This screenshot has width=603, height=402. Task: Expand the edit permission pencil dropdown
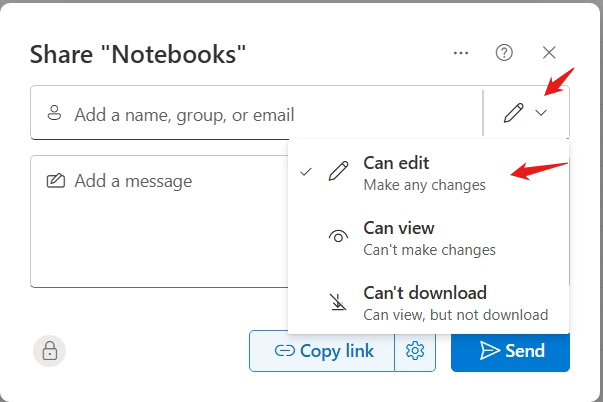coord(526,112)
